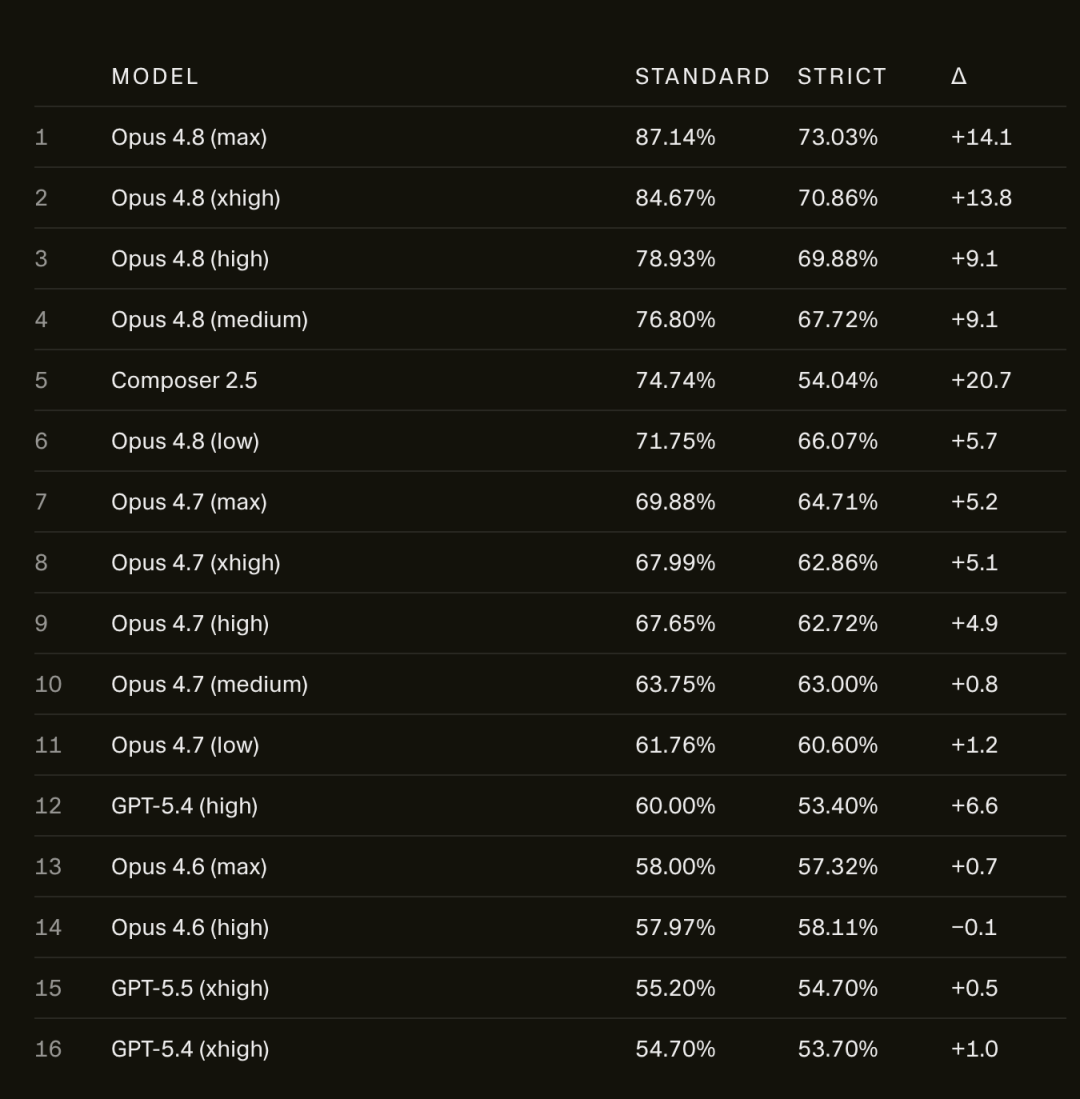Sort by the STRICT column header
This screenshot has width=1080, height=1099.
tap(842, 76)
